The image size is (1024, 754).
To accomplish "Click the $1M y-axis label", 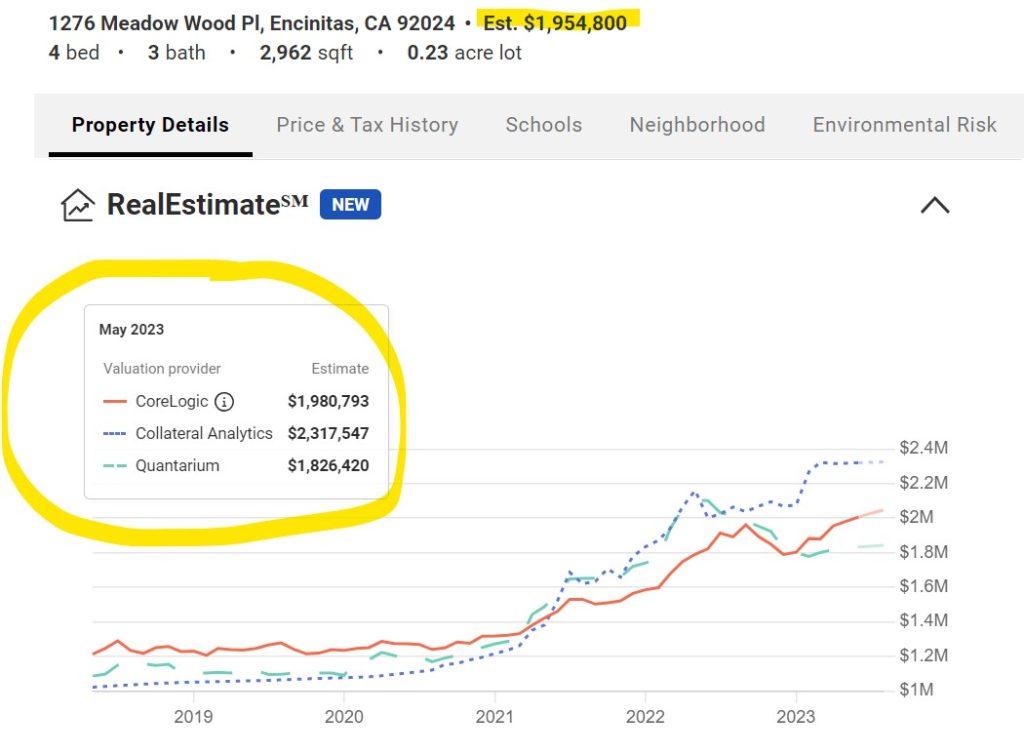I will click(916, 689).
